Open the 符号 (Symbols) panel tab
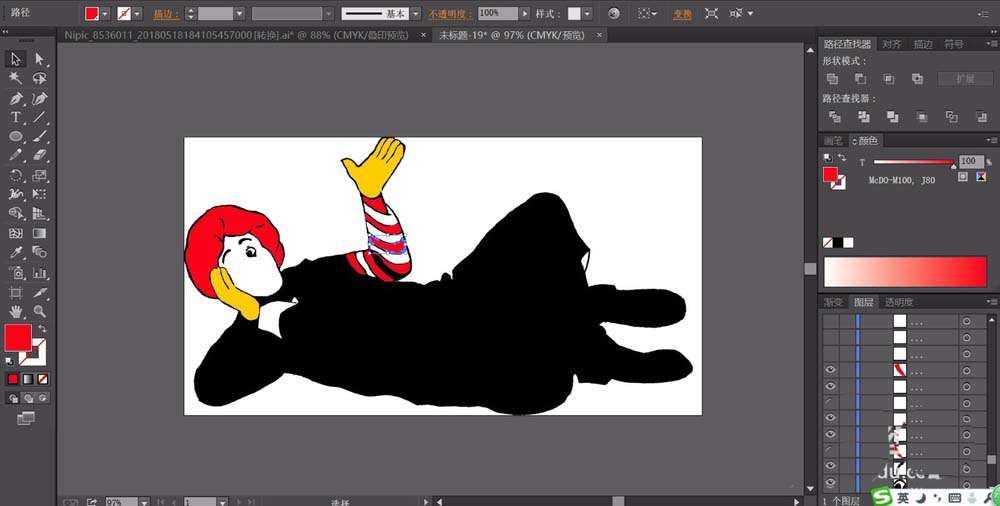Viewport: 1000px width, 506px height. click(x=953, y=44)
